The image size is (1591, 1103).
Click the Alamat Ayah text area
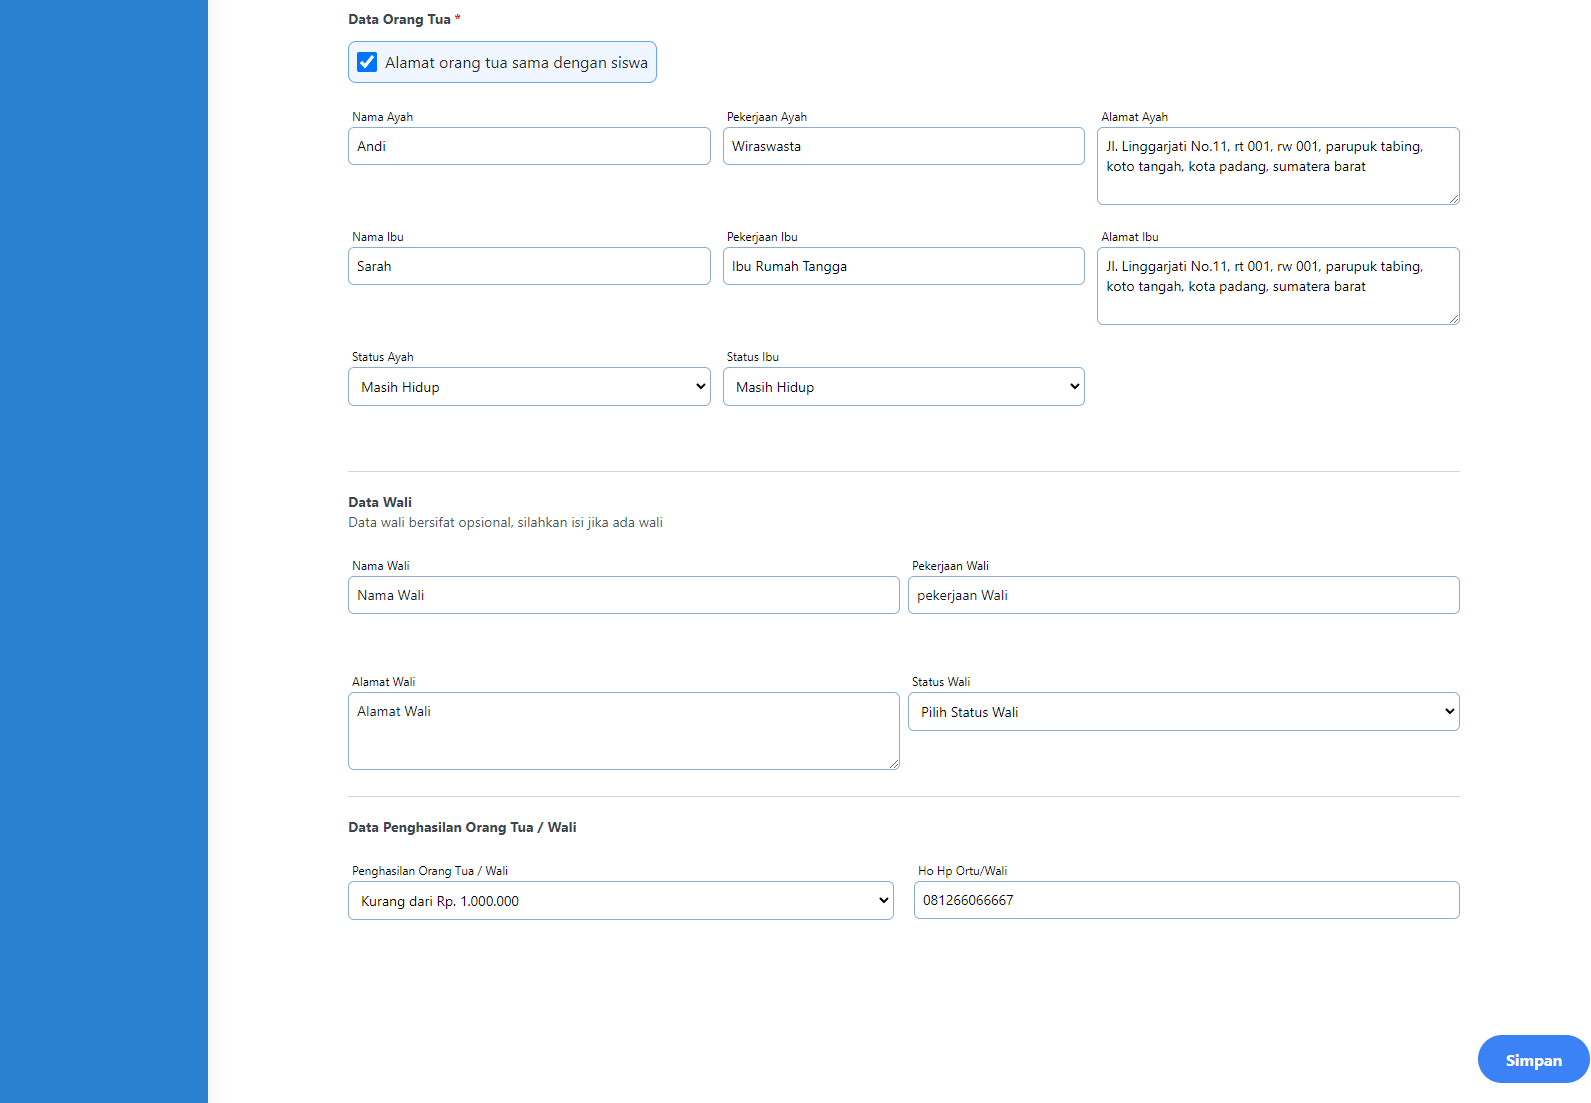point(1277,166)
